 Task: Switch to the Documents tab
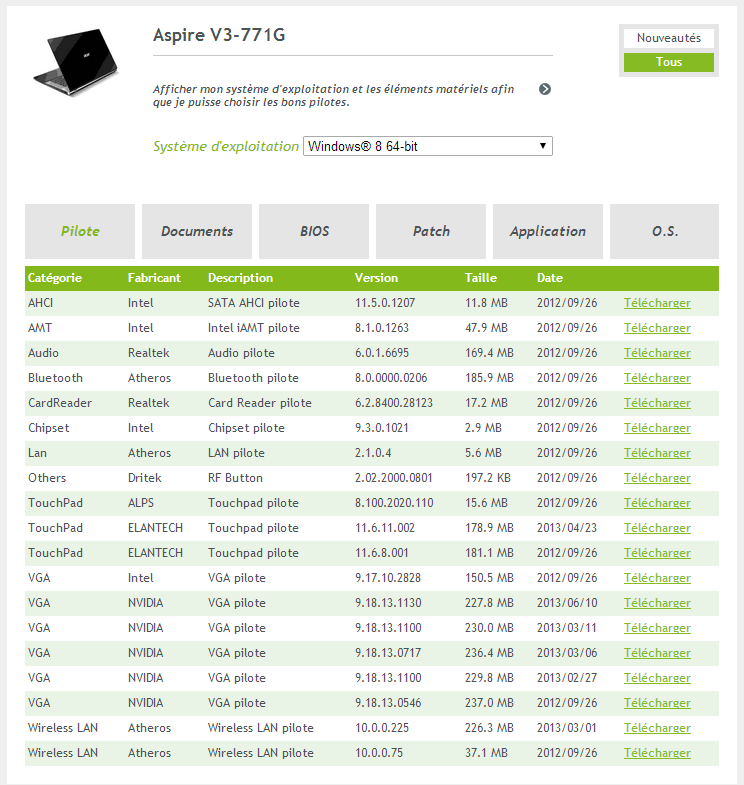tap(197, 231)
